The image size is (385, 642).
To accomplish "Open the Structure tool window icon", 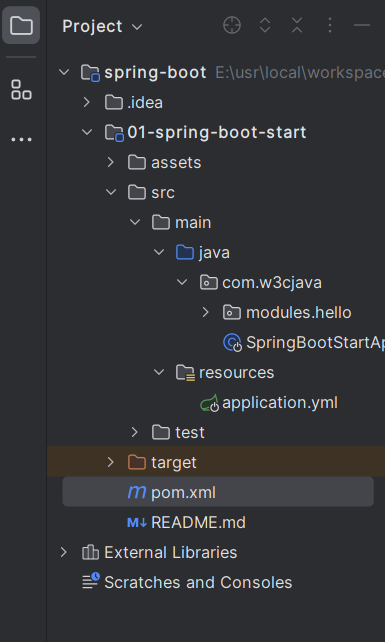I will tap(21, 90).
